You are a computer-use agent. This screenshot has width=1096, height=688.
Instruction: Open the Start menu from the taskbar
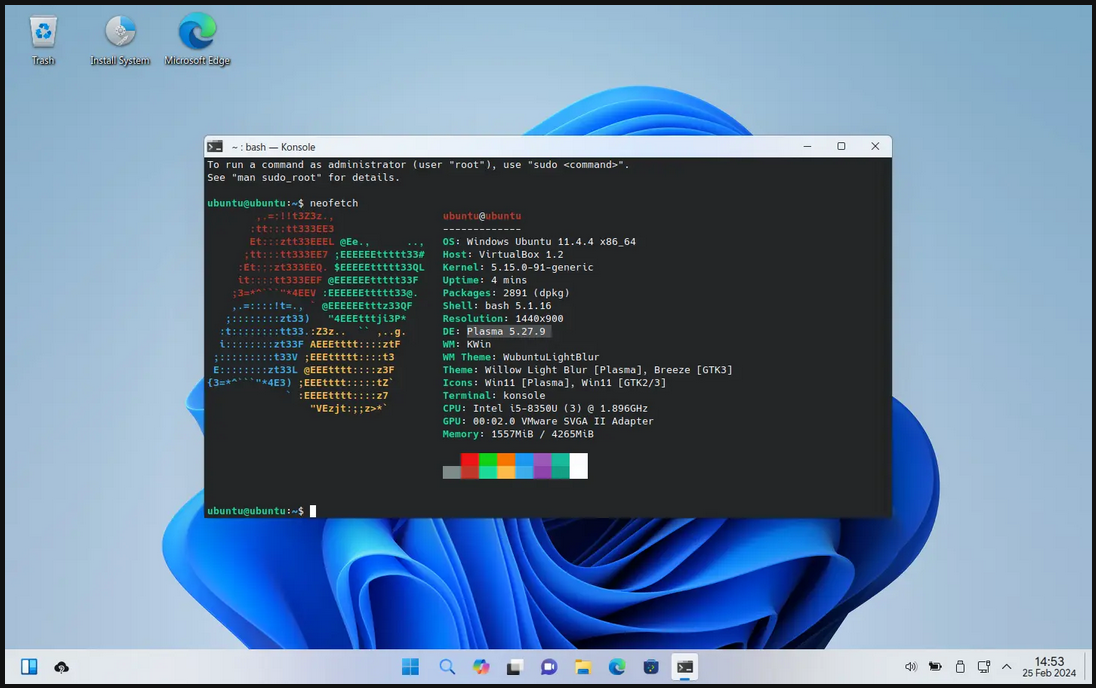[x=411, y=667]
